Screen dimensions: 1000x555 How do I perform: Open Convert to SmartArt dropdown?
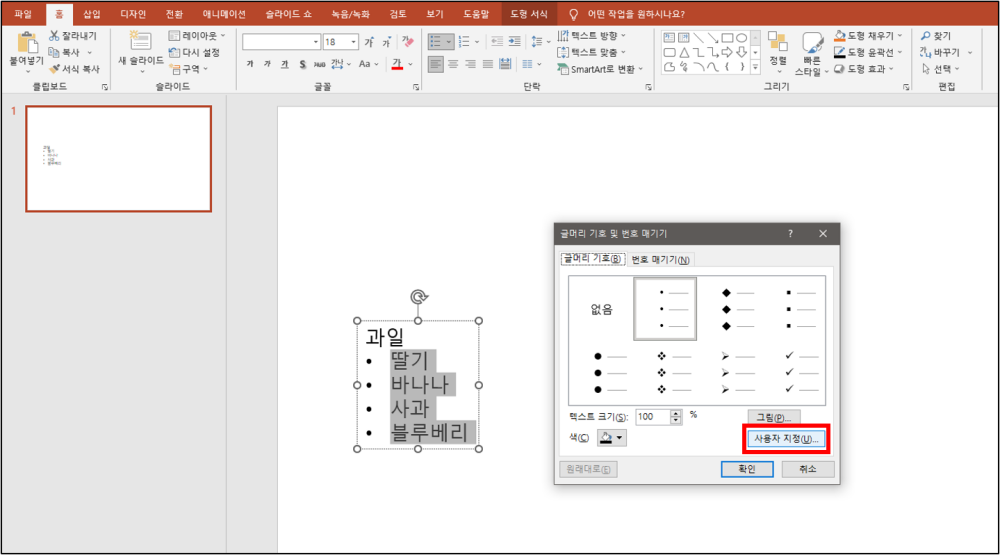(601, 69)
